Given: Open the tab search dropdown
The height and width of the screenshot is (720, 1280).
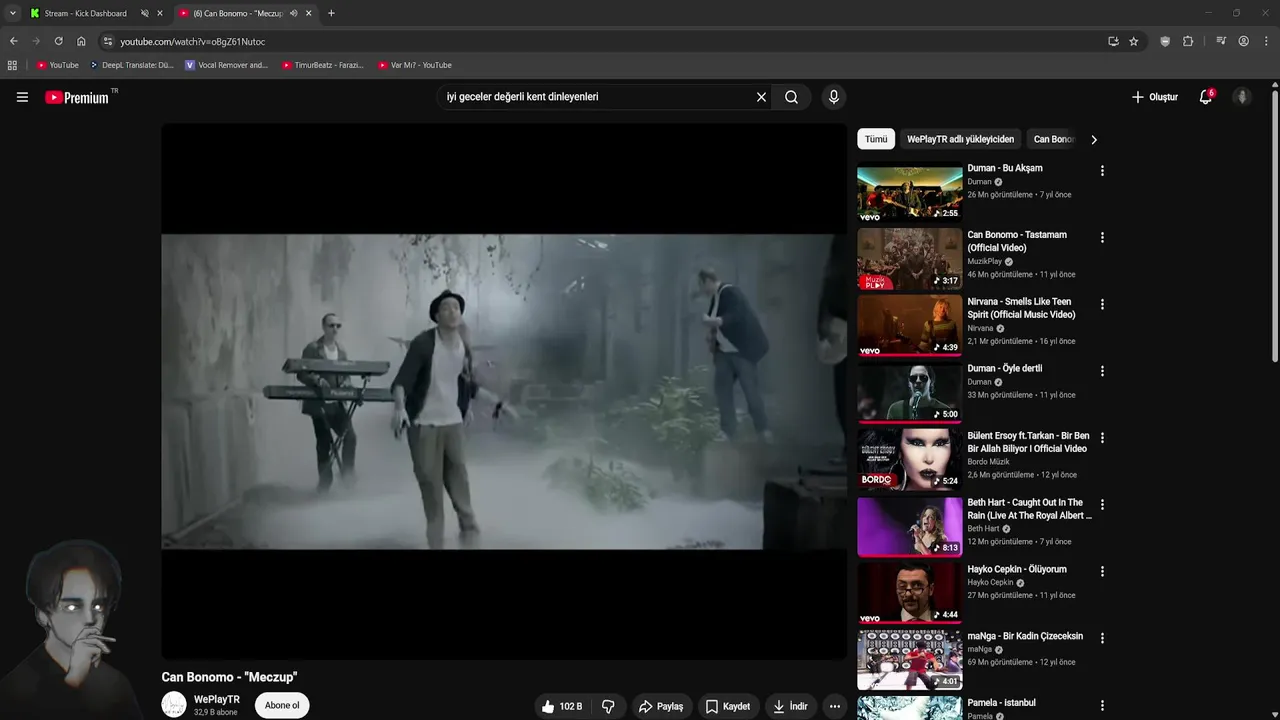Looking at the screenshot, I should pos(12,13).
